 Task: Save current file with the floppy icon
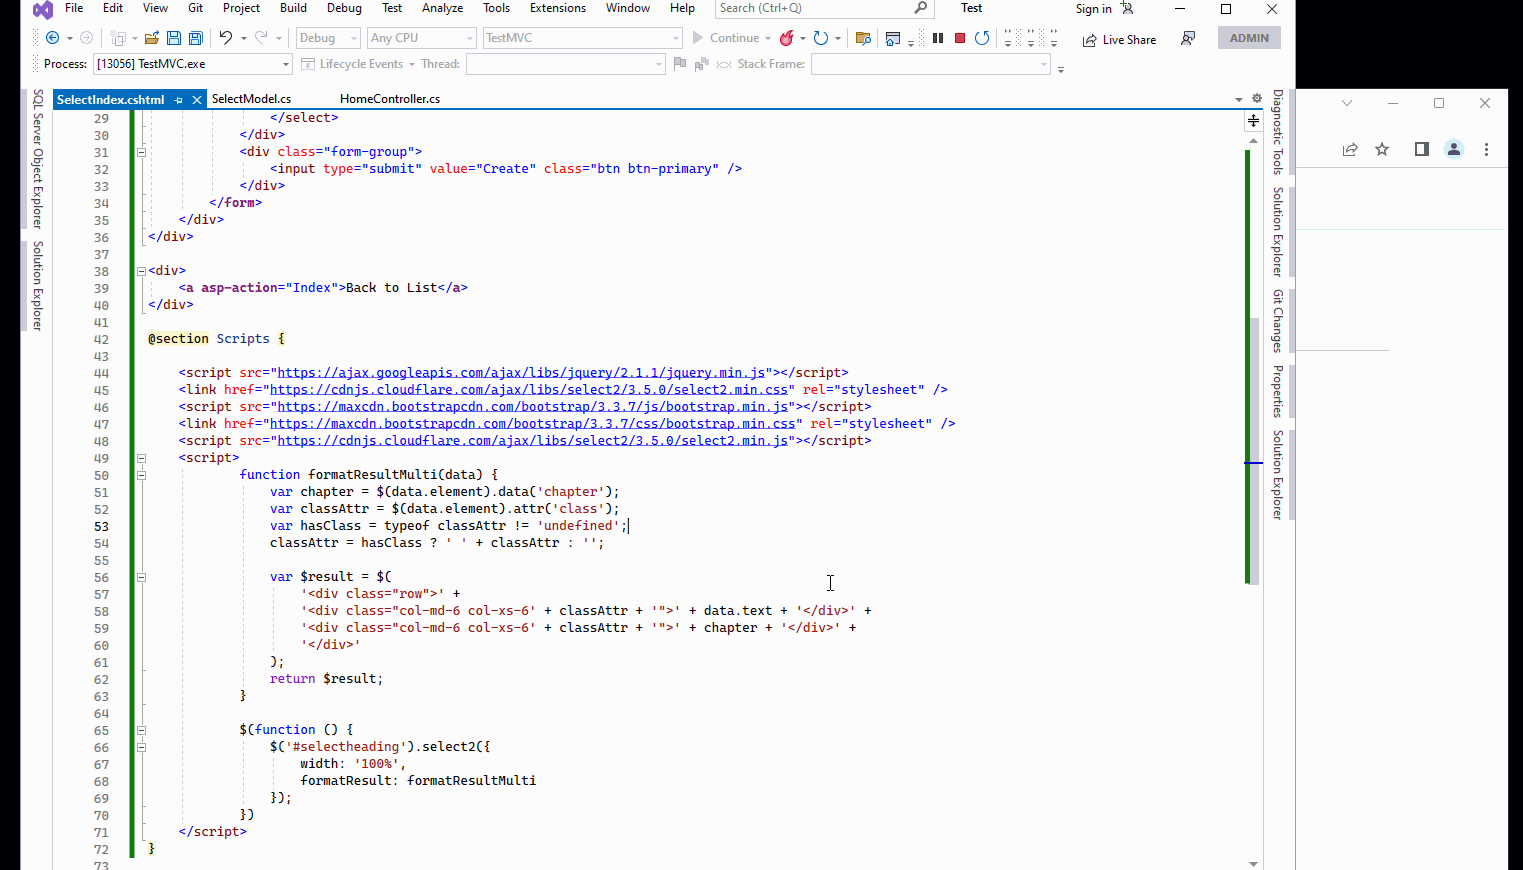coord(174,38)
